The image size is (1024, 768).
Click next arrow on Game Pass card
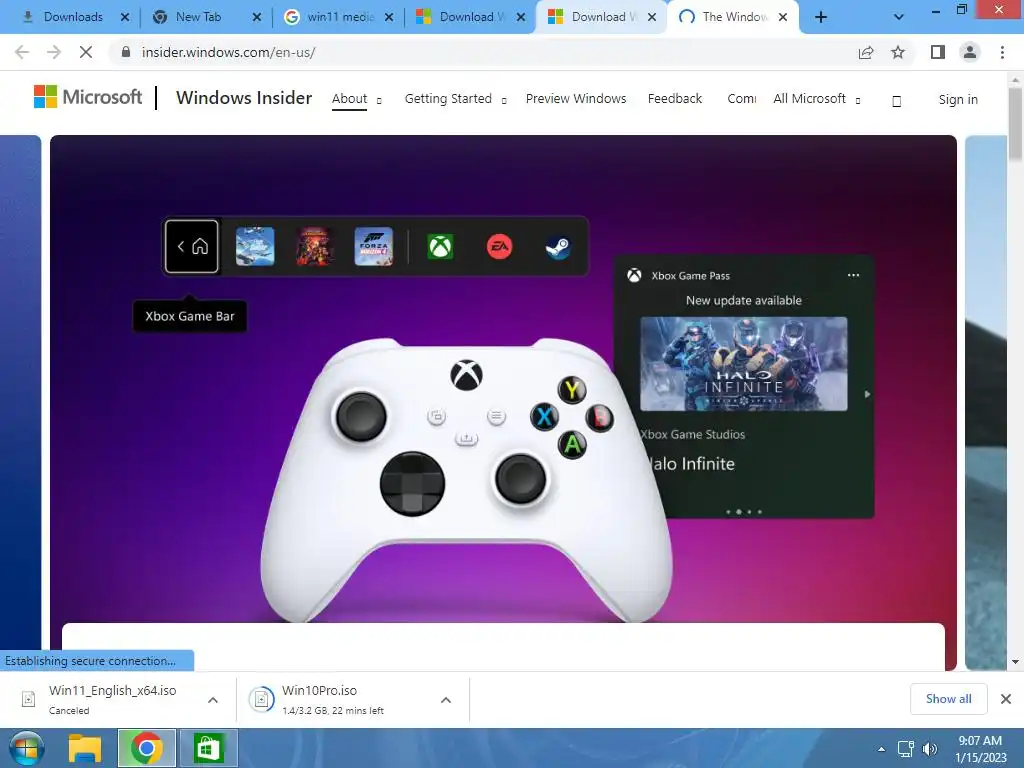[x=867, y=394]
